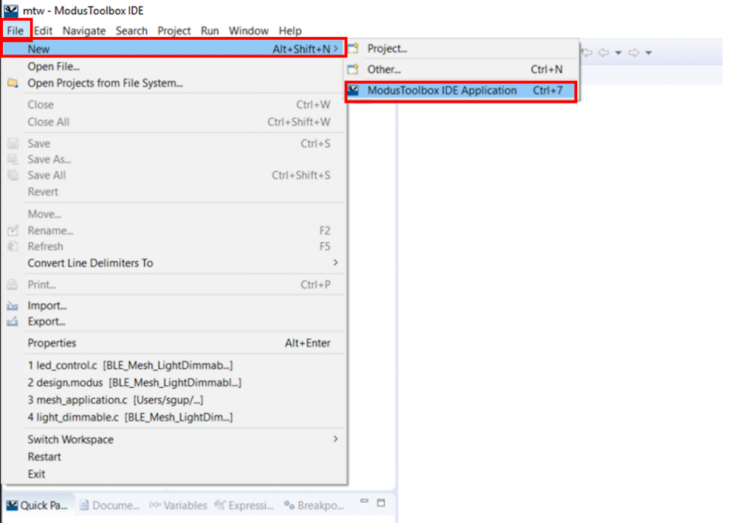Expand Convert Line Delimiters To submenu
Viewport: 748px width, 523px height.
click(x=174, y=263)
